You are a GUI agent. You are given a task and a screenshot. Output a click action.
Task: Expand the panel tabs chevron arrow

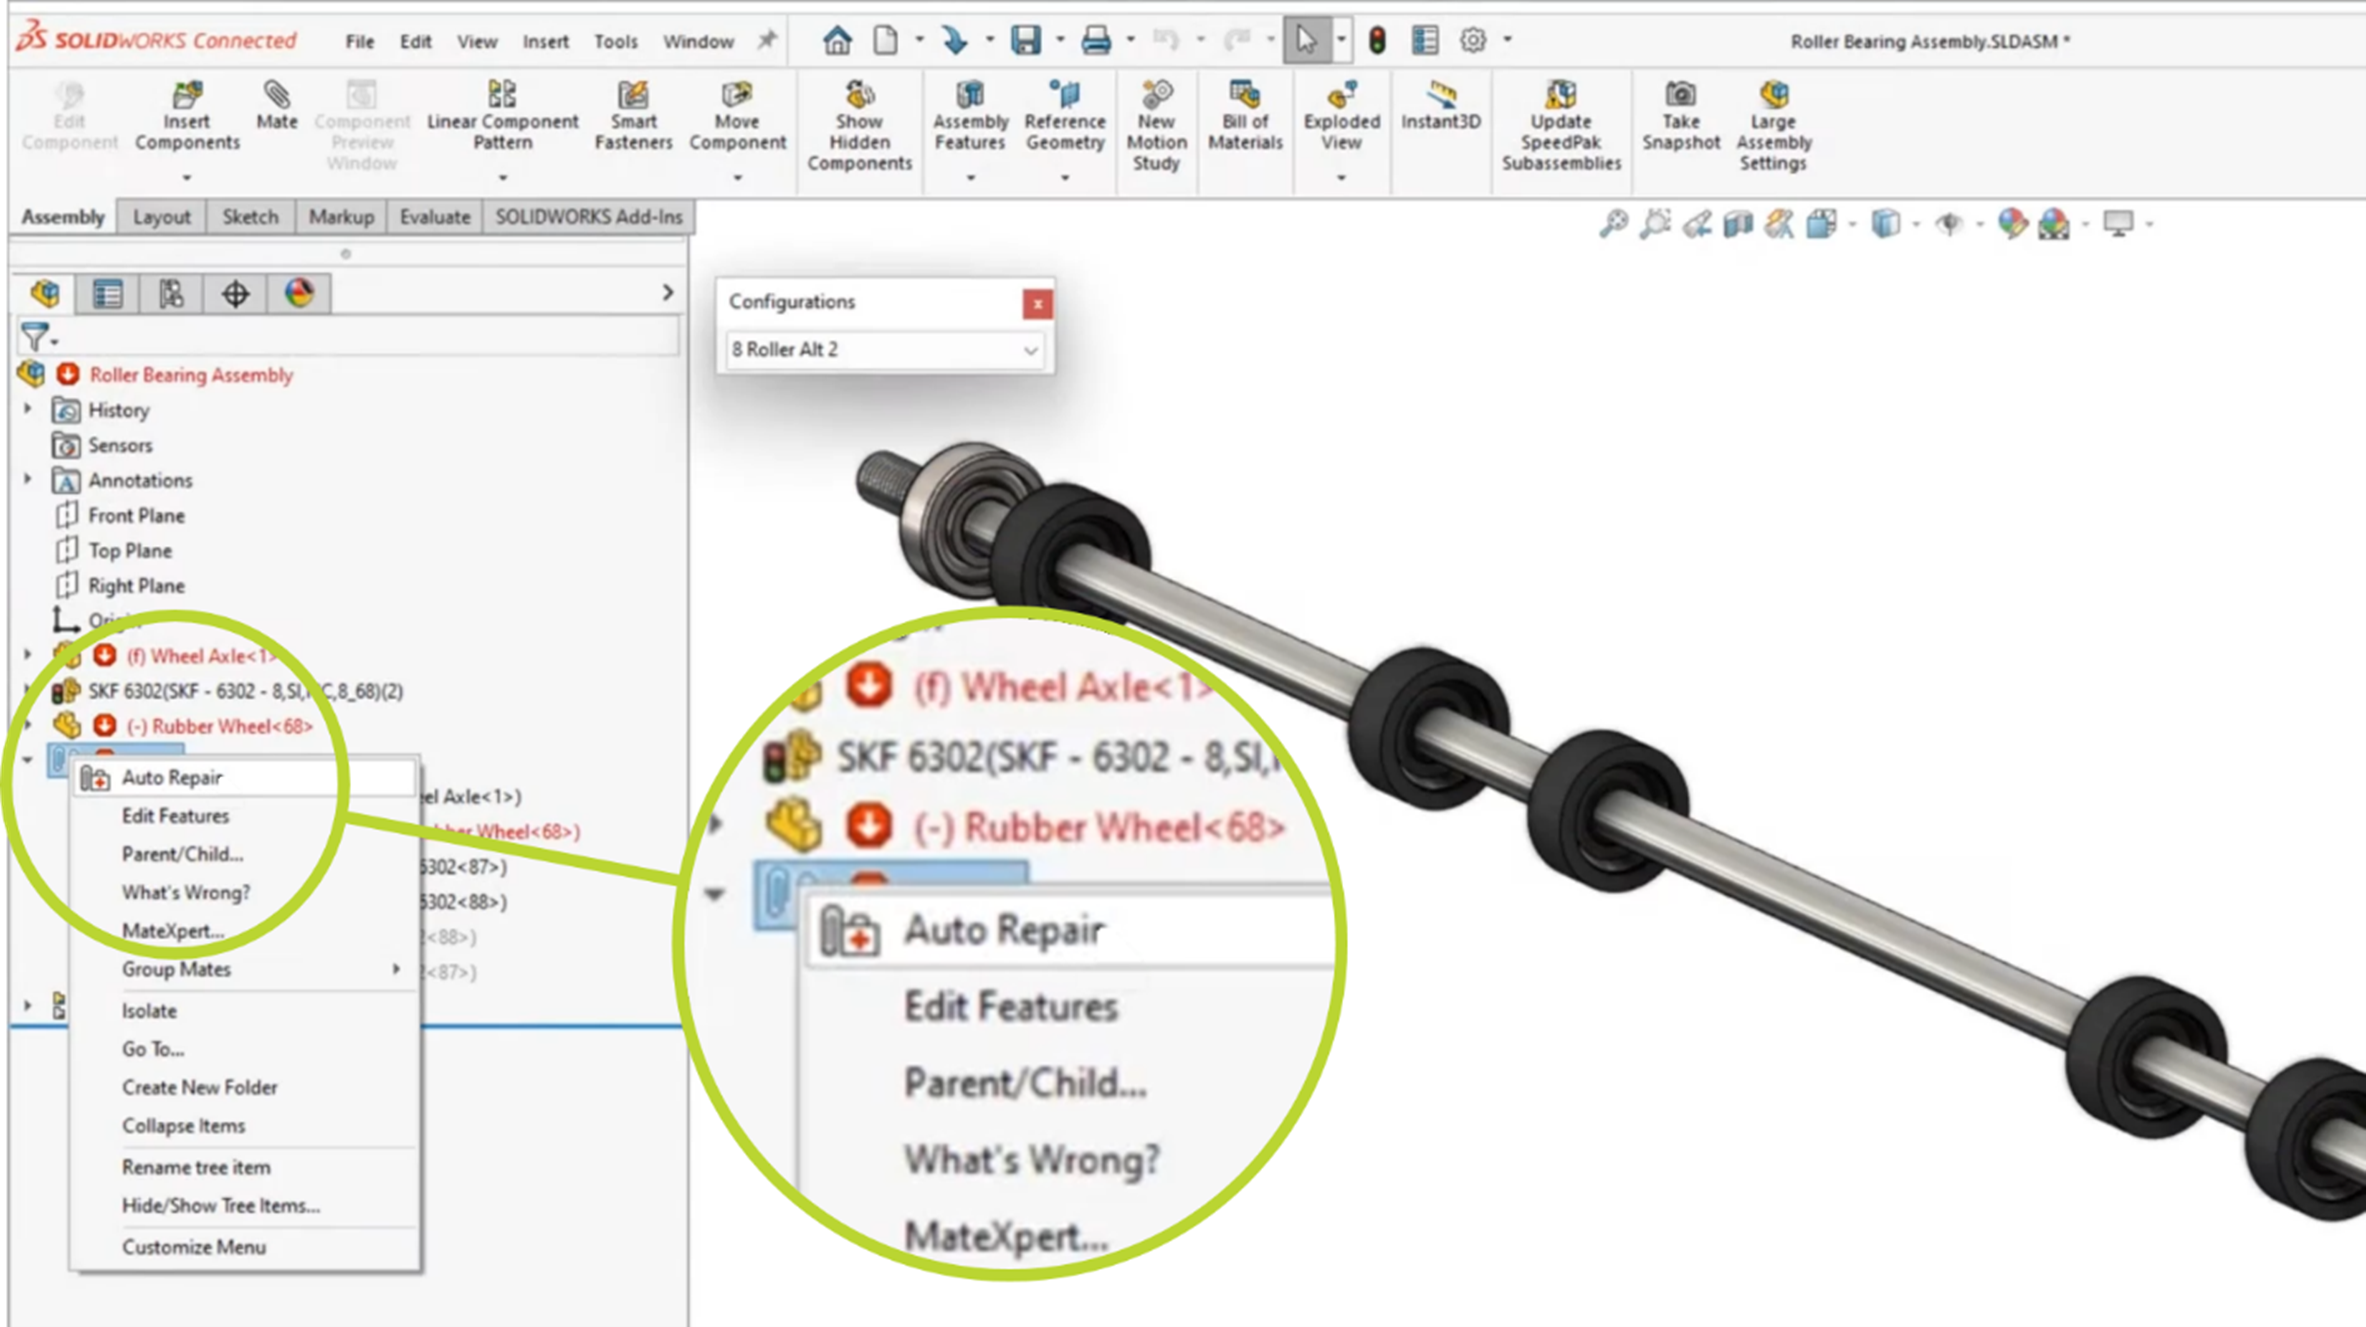pos(667,293)
